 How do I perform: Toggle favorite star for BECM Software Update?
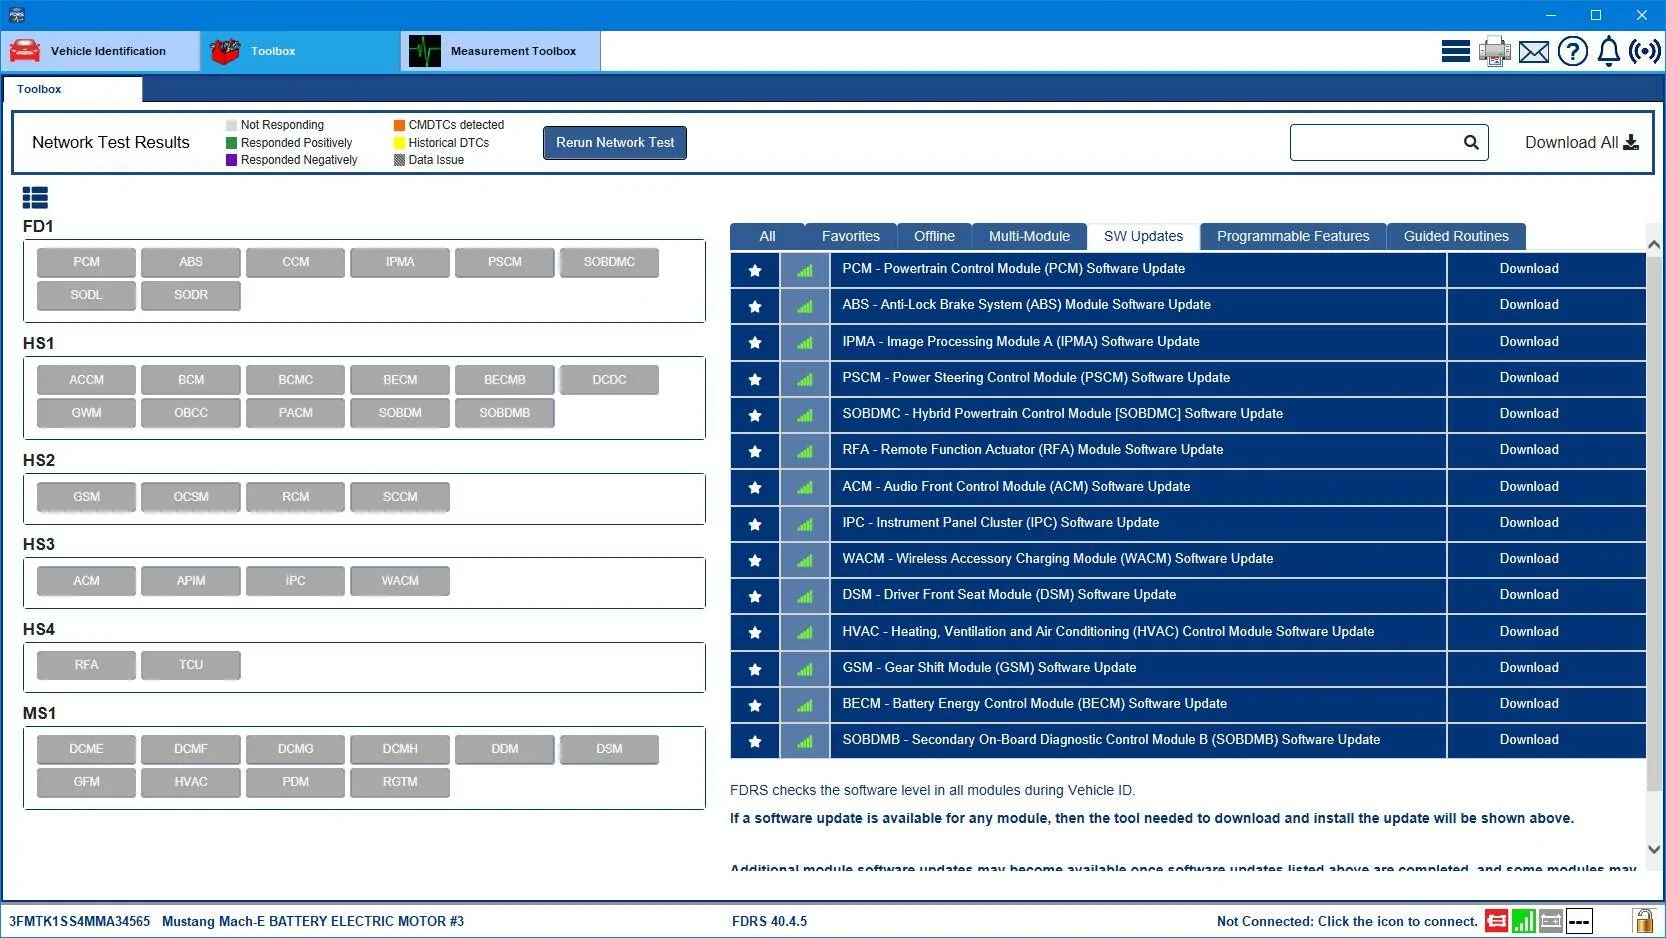pyautogui.click(x=755, y=704)
